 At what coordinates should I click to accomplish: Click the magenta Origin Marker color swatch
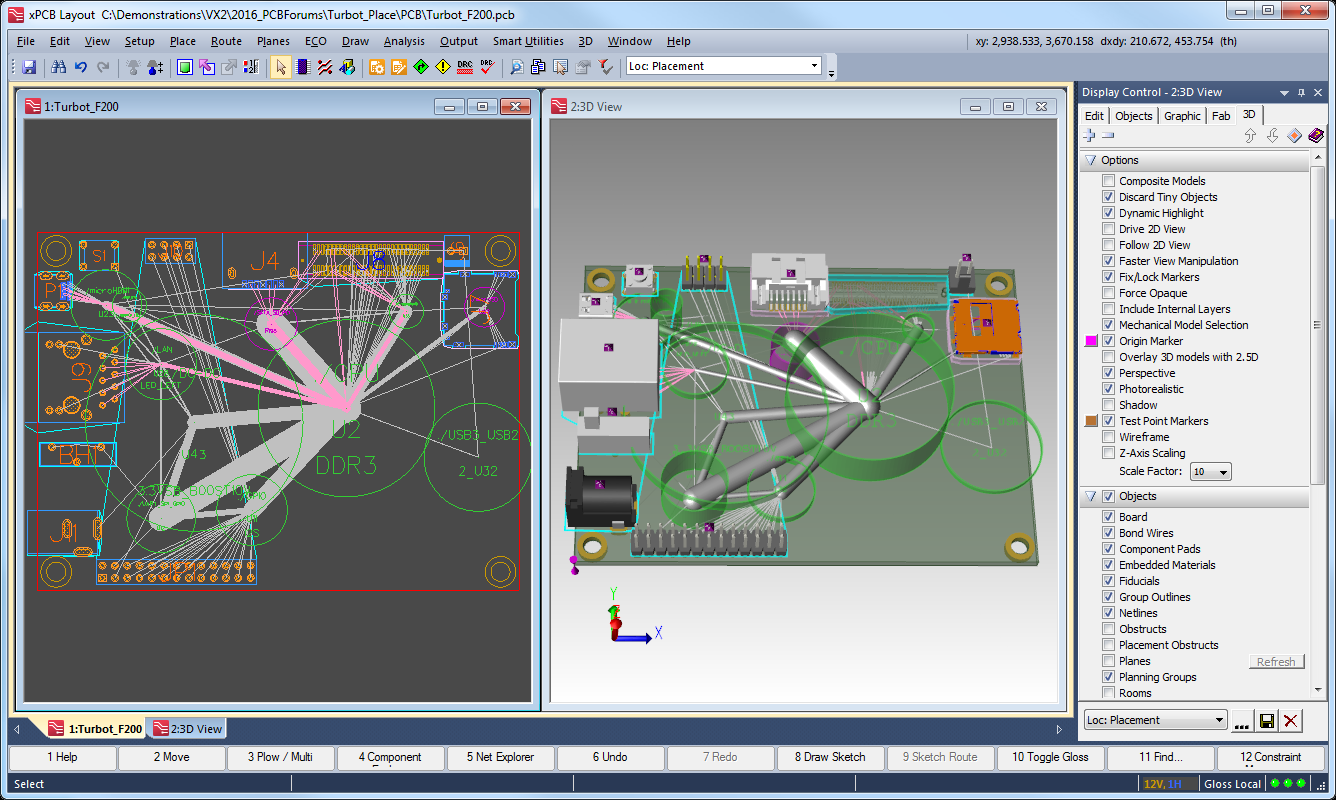[x=1091, y=341]
